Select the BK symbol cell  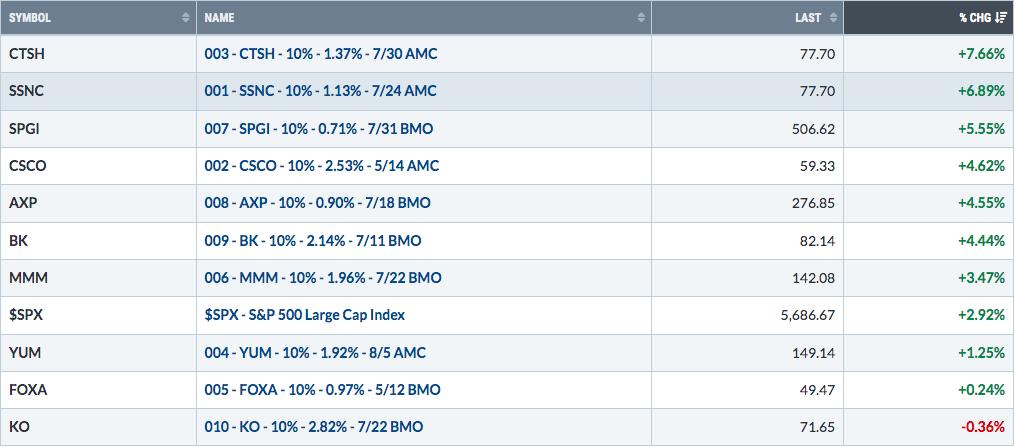pos(98,241)
